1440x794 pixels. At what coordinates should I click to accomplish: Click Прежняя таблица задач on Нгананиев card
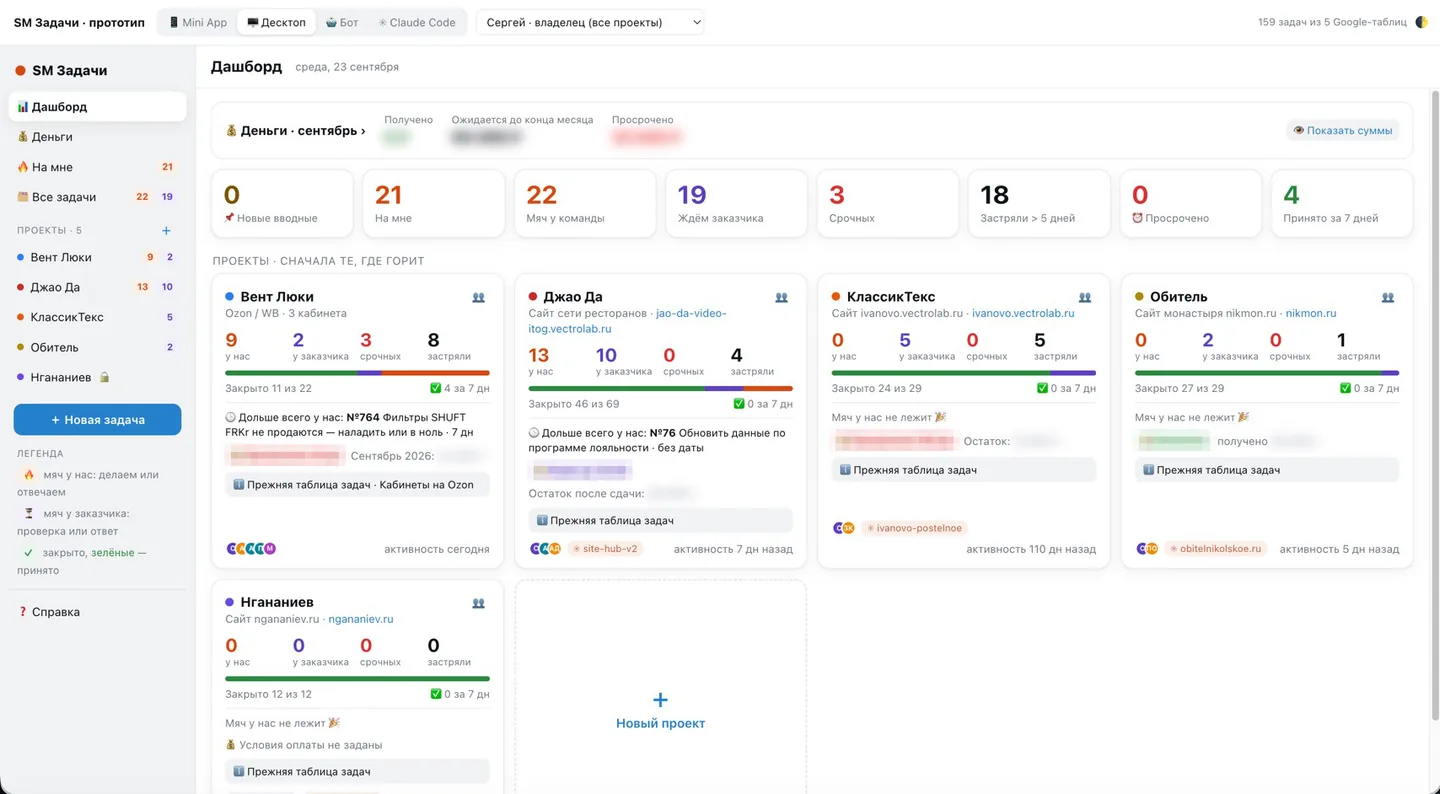[357, 771]
